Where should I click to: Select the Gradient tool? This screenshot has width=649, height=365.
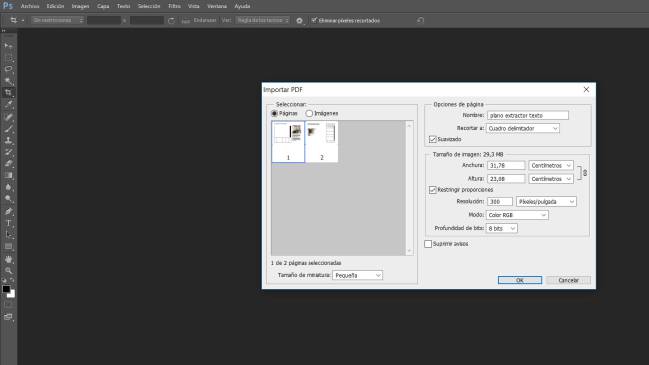[x=8, y=175]
